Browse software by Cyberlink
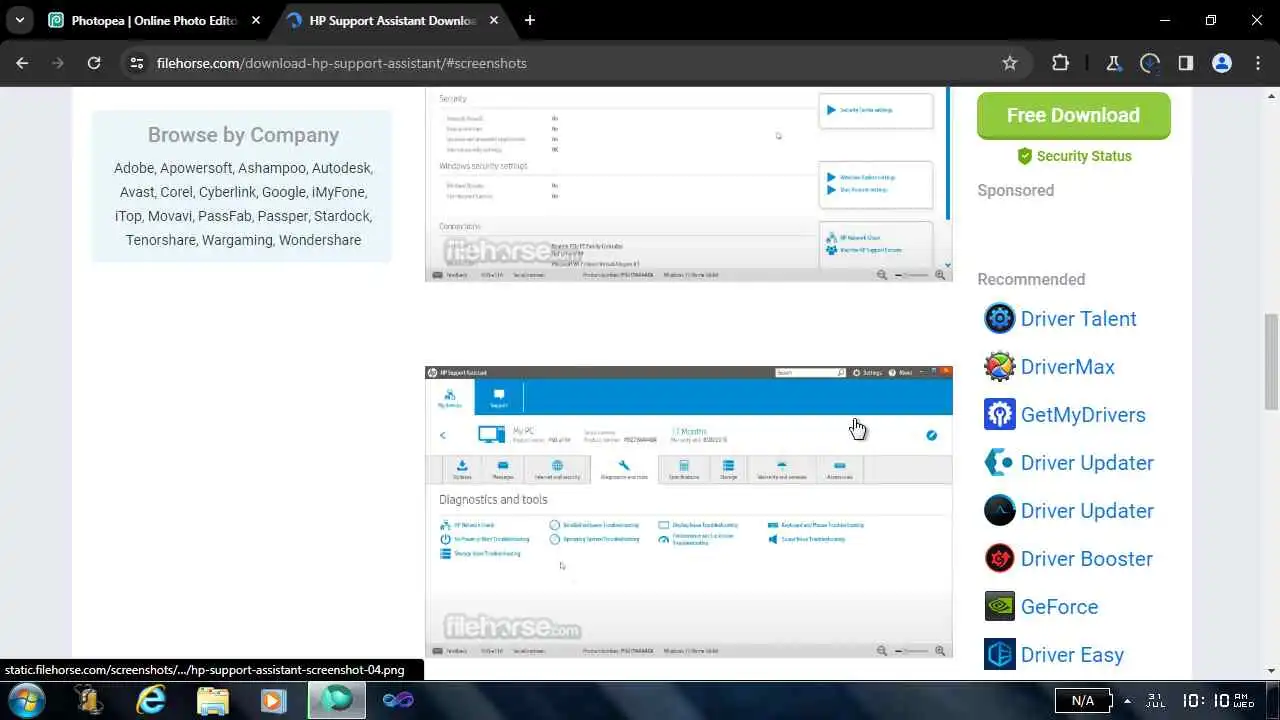This screenshot has height=720, width=1280. click(x=227, y=192)
